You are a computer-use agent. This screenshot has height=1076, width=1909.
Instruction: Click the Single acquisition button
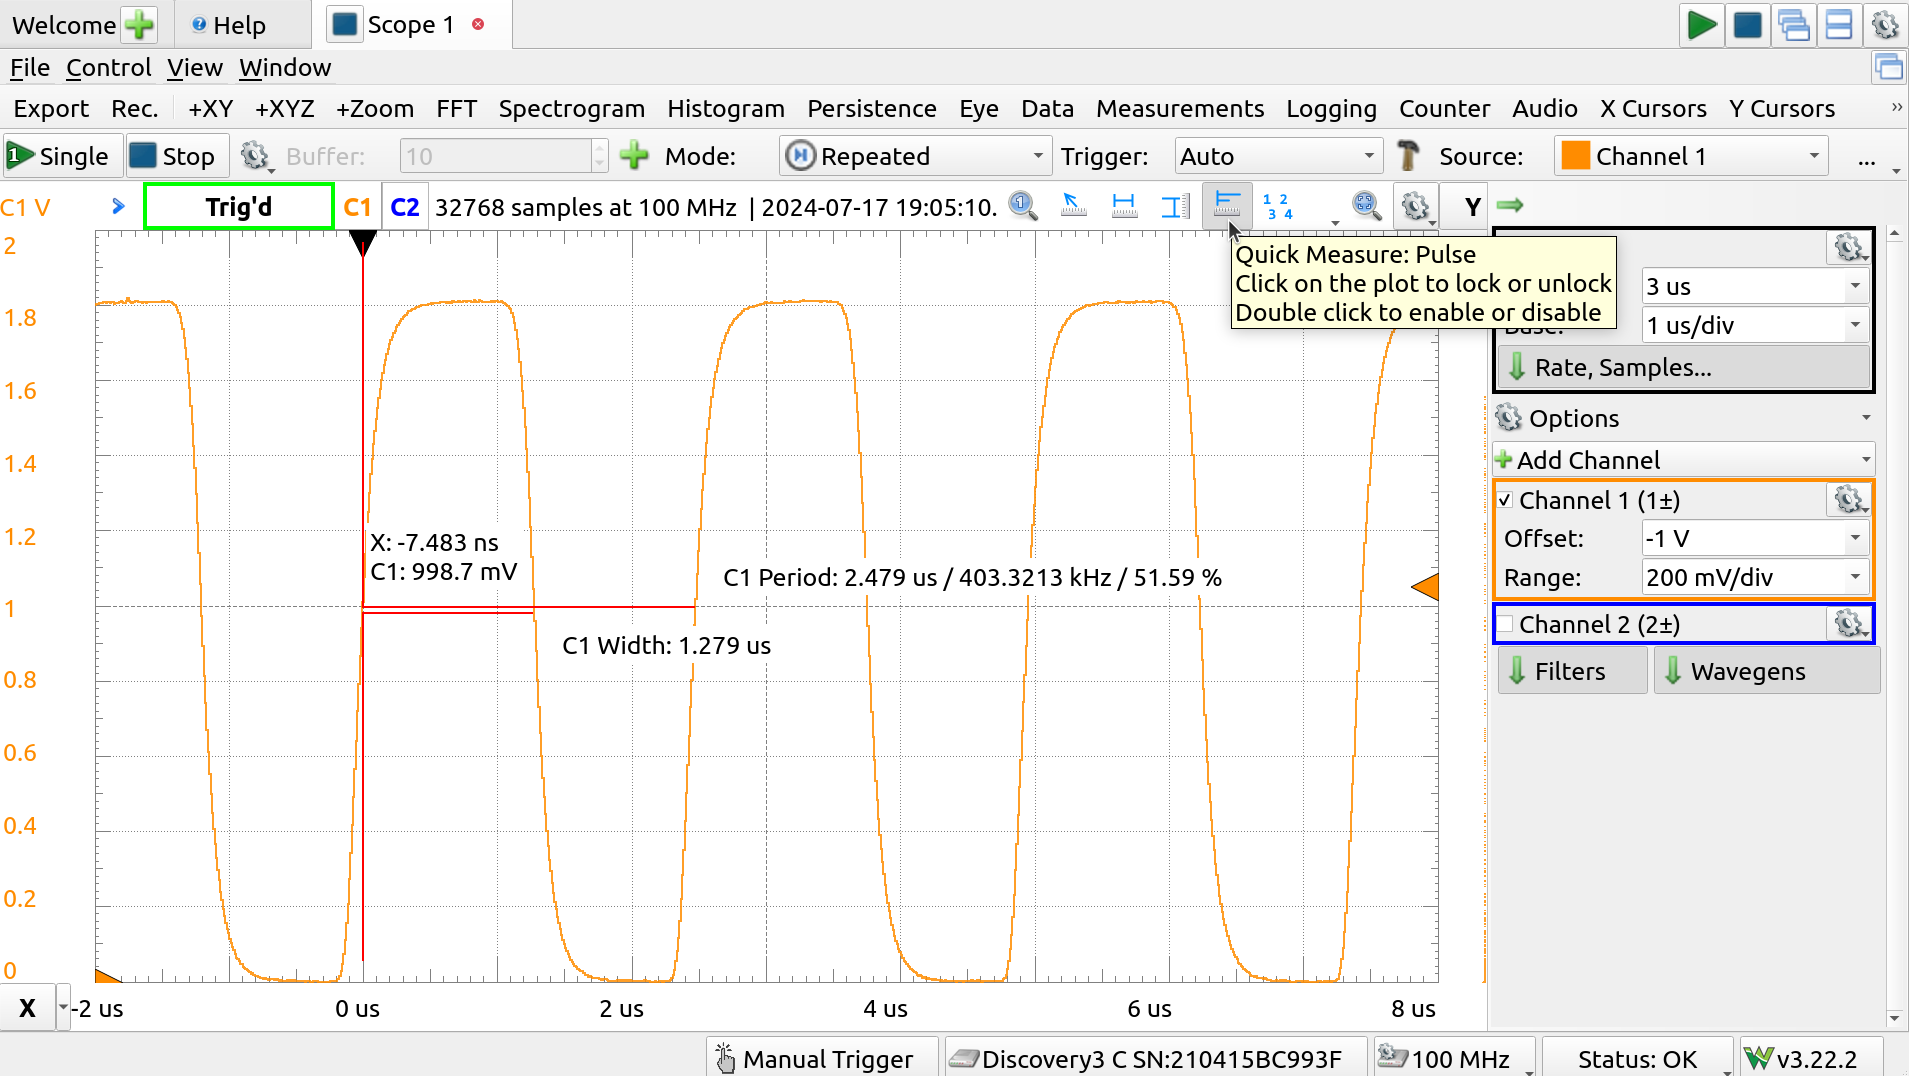[63, 156]
